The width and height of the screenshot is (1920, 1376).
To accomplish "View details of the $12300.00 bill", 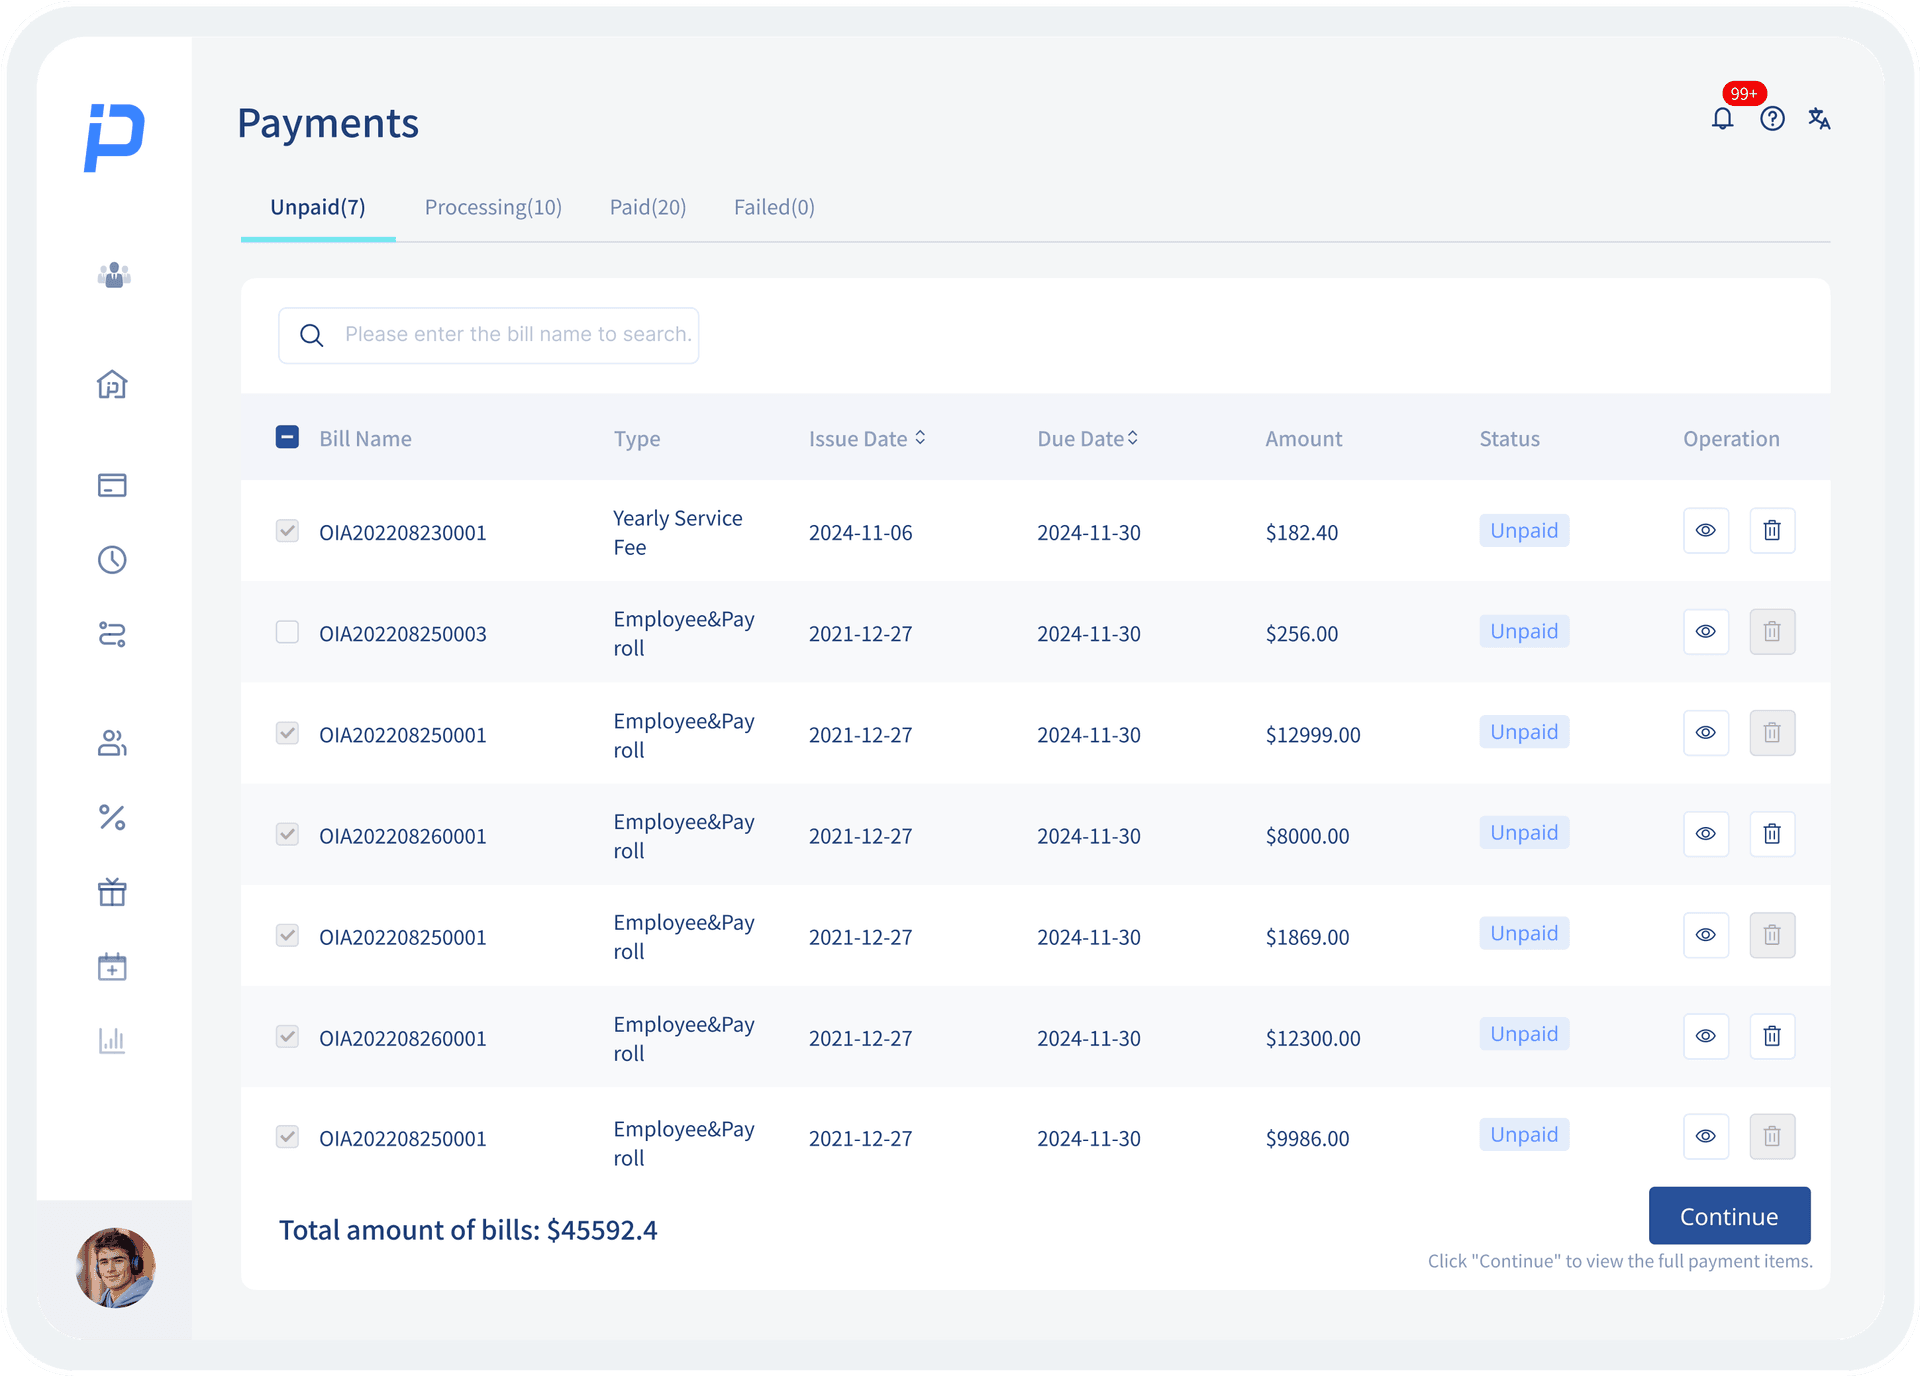I will [1706, 1035].
